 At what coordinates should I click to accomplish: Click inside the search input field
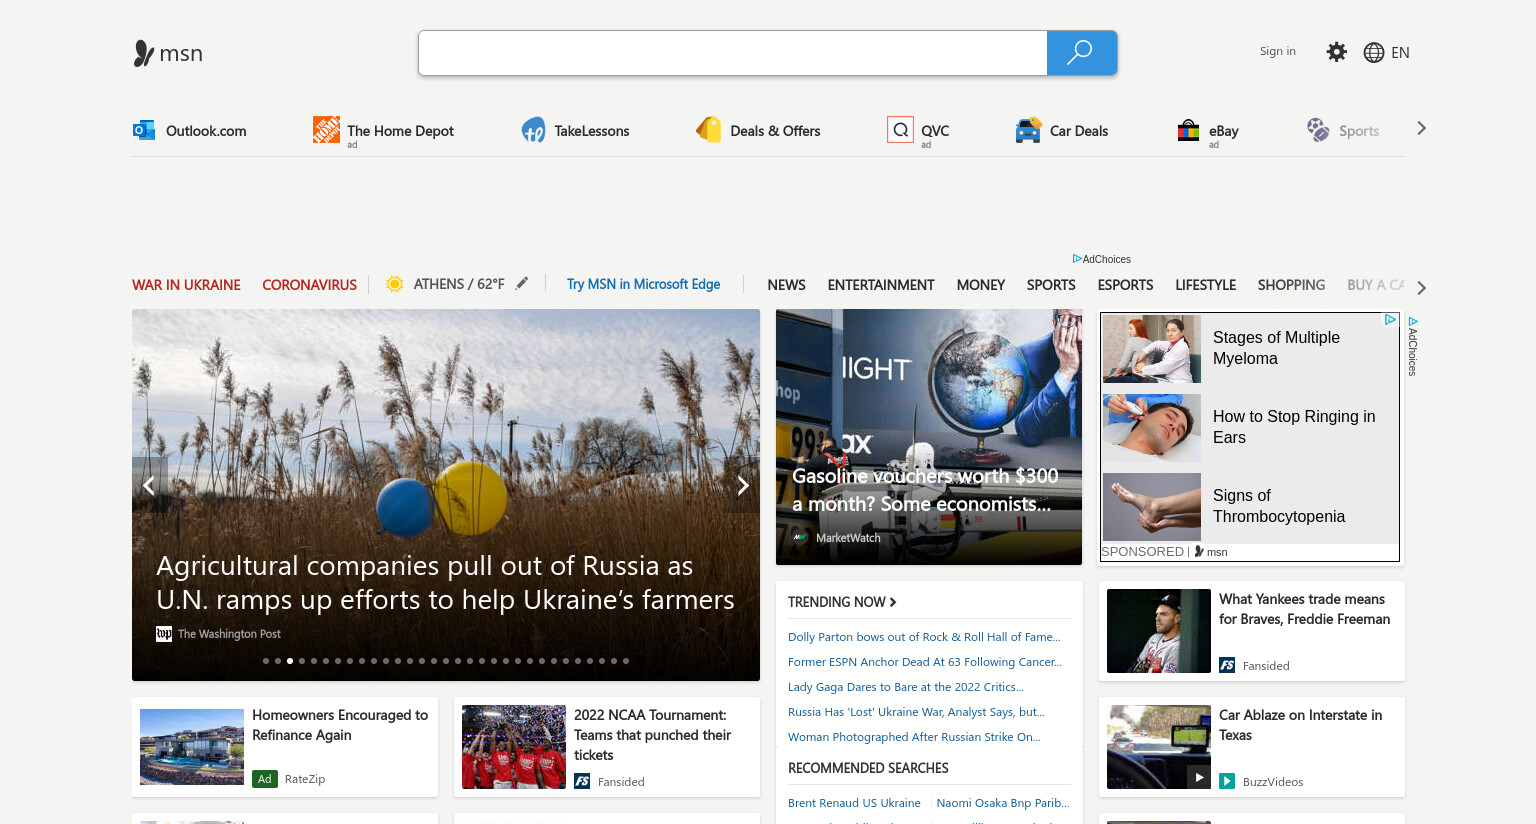[x=733, y=53]
